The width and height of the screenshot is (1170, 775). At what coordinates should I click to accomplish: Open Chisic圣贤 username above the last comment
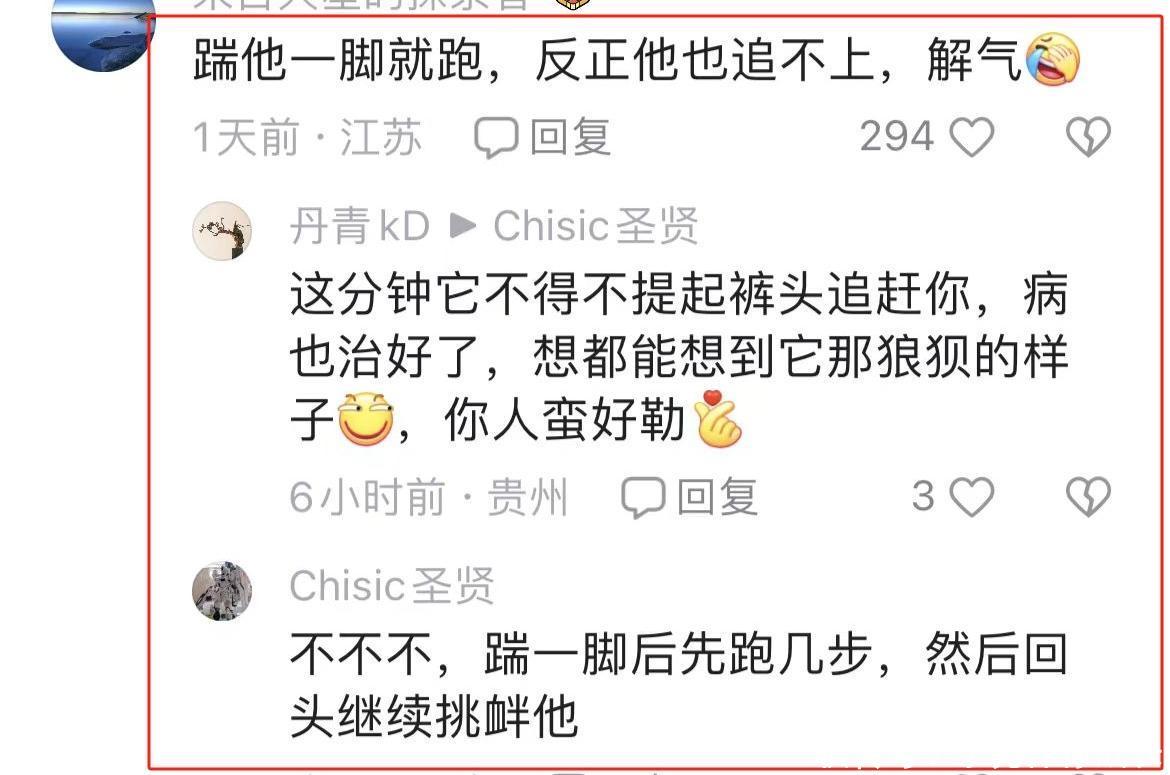(x=392, y=586)
